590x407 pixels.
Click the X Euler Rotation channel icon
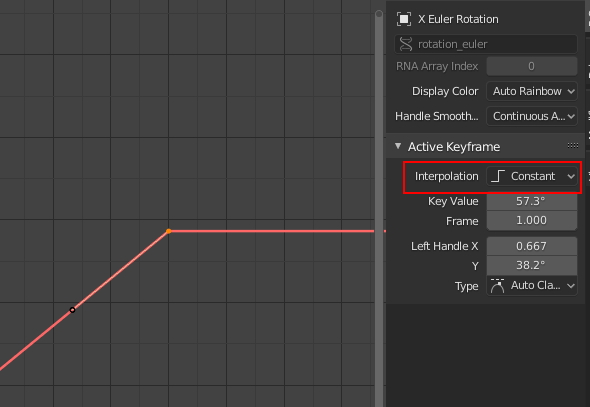tap(404, 19)
